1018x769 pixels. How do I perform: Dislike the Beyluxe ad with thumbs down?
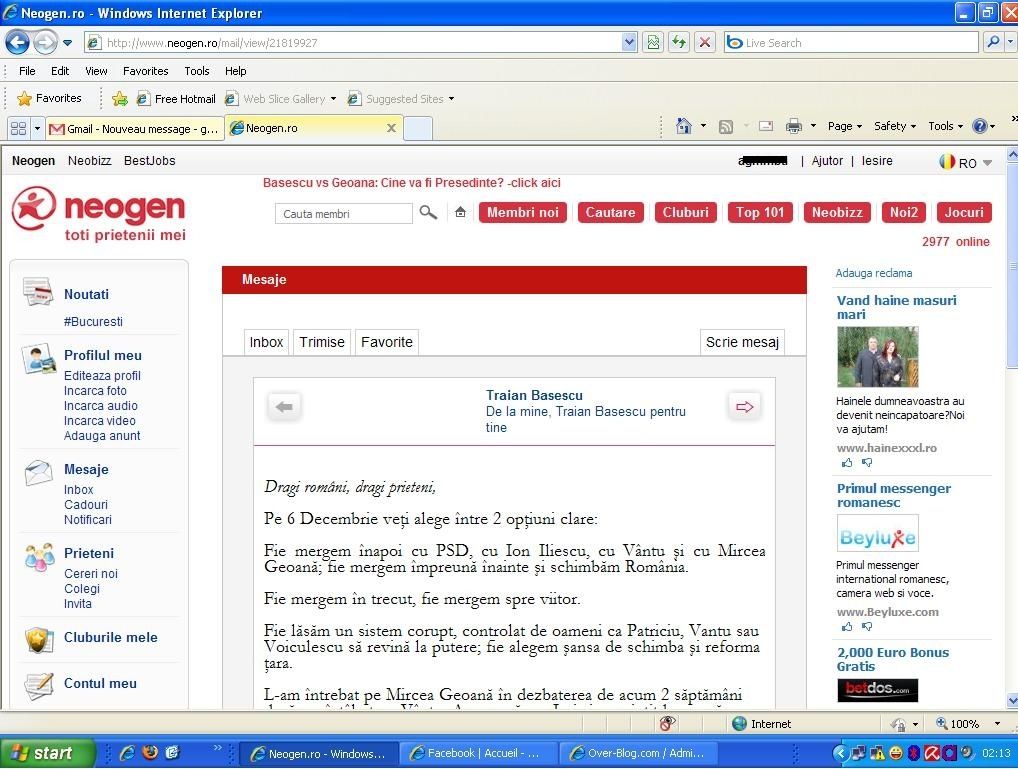click(867, 627)
